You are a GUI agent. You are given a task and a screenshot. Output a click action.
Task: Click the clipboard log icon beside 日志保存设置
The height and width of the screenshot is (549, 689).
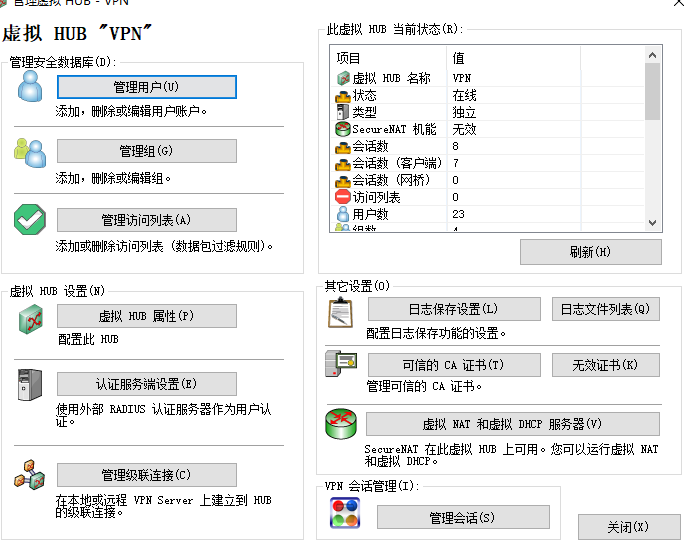point(341,313)
